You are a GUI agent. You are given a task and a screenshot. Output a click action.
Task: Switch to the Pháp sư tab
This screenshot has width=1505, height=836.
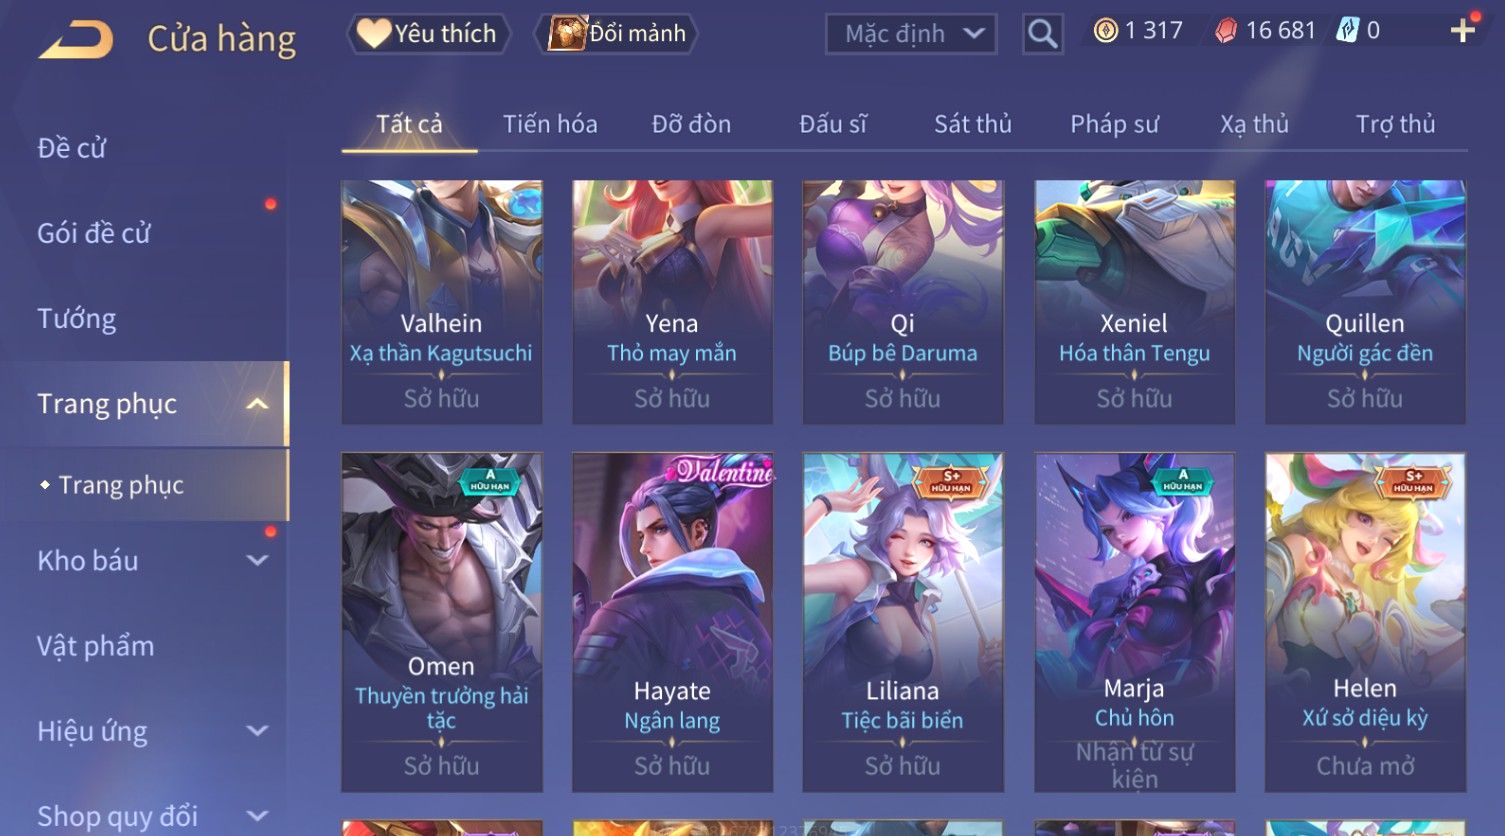pyautogui.click(x=1114, y=124)
